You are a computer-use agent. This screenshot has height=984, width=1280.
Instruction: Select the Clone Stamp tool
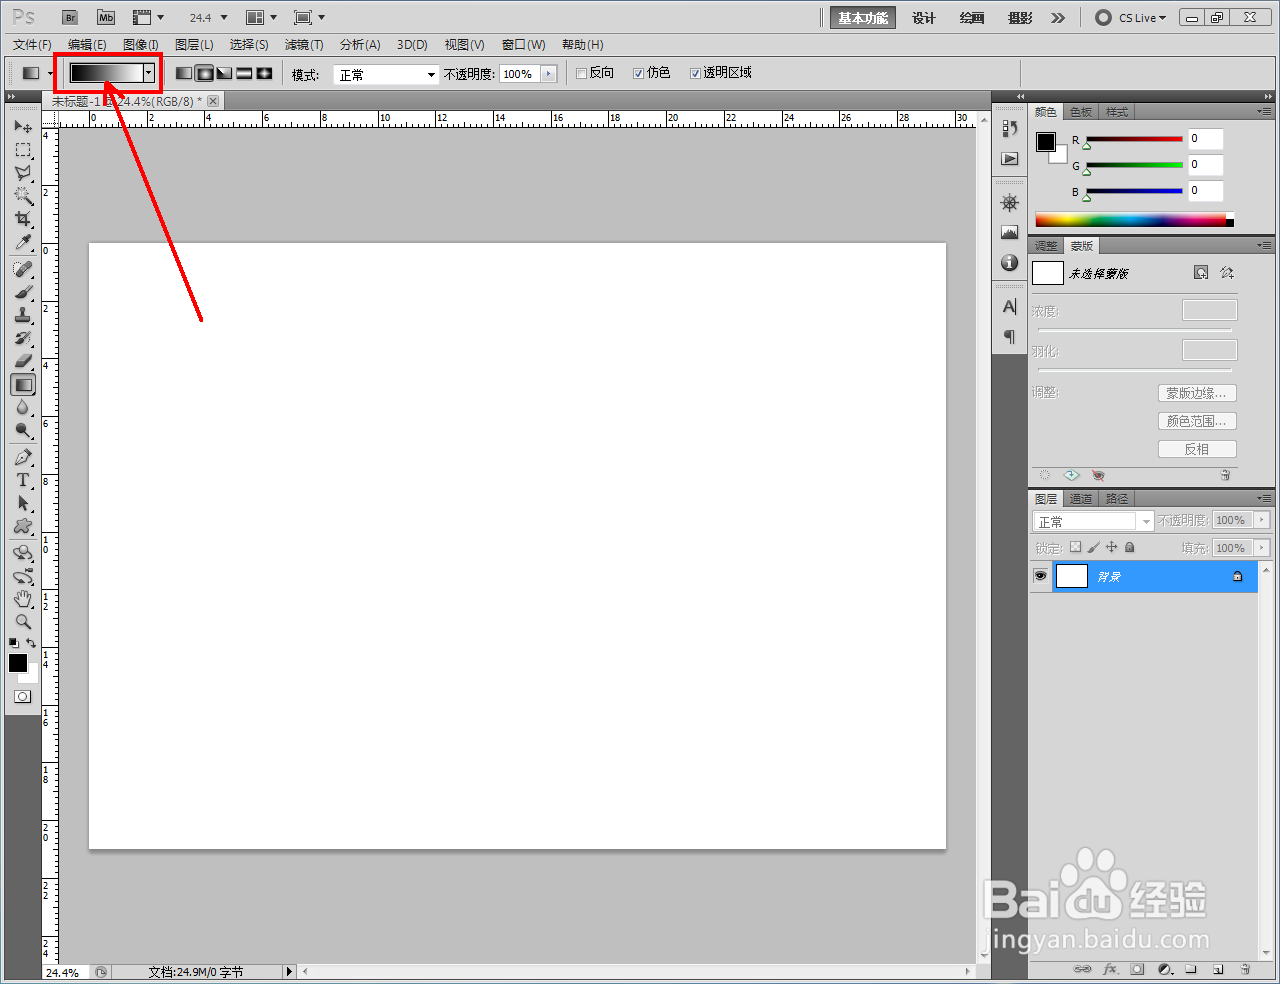point(23,315)
